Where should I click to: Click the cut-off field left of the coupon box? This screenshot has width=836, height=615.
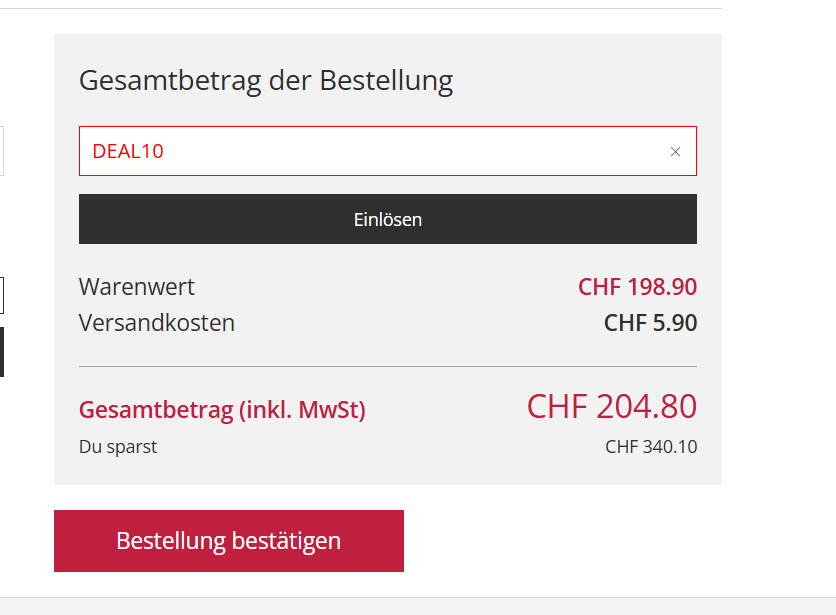click(2, 151)
